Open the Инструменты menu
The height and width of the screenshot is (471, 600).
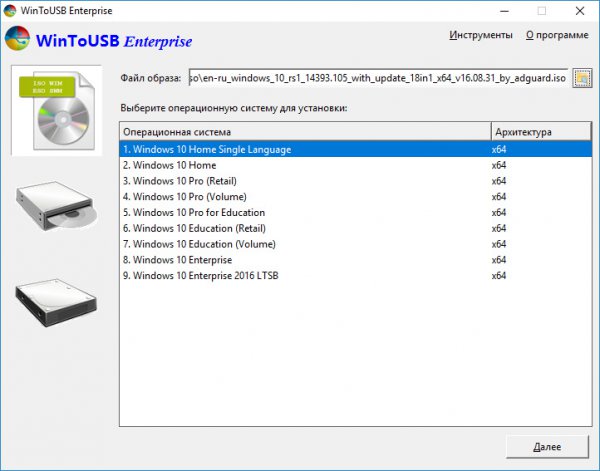481,35
